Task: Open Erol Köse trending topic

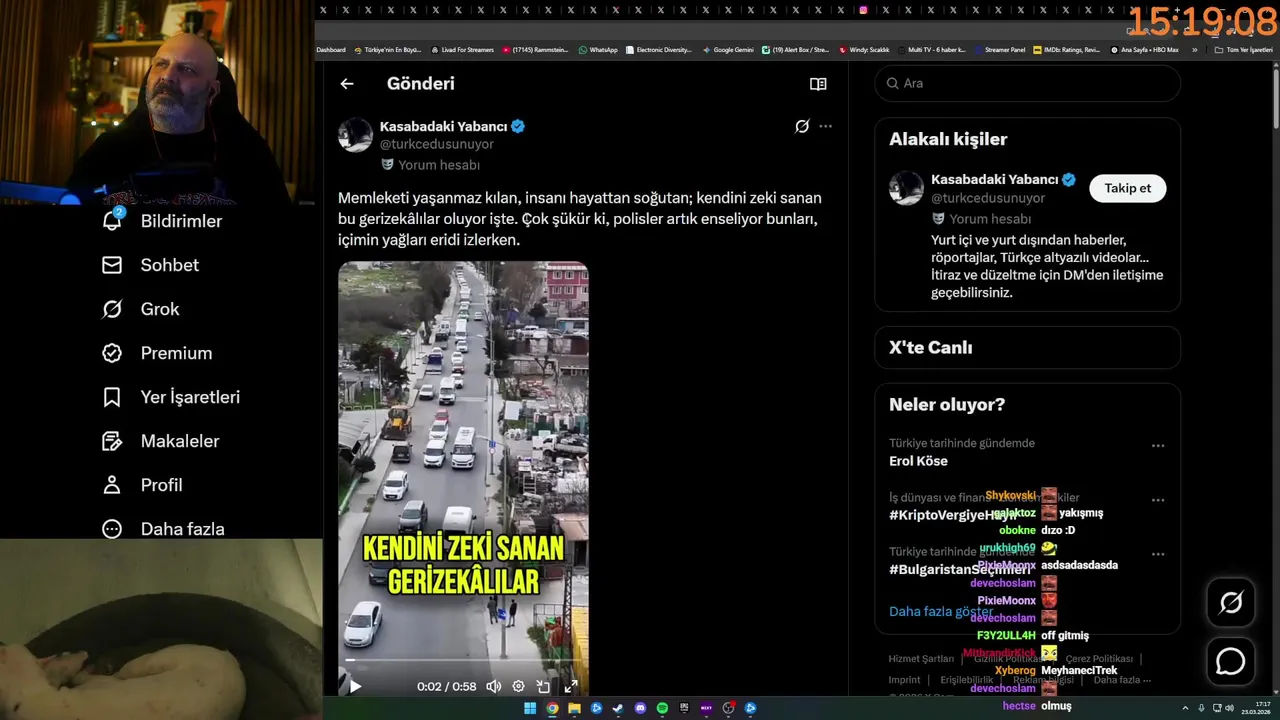Action: [x=918, y=461]
